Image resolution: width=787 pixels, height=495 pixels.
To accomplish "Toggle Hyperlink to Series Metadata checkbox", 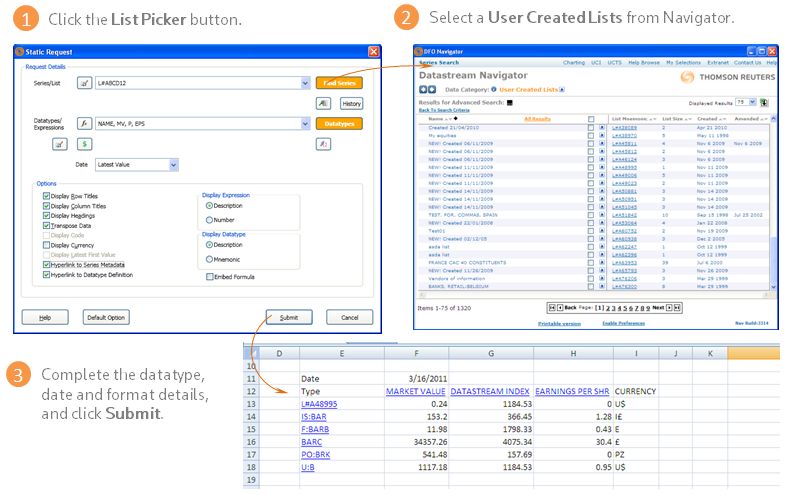I will [46, 265].
